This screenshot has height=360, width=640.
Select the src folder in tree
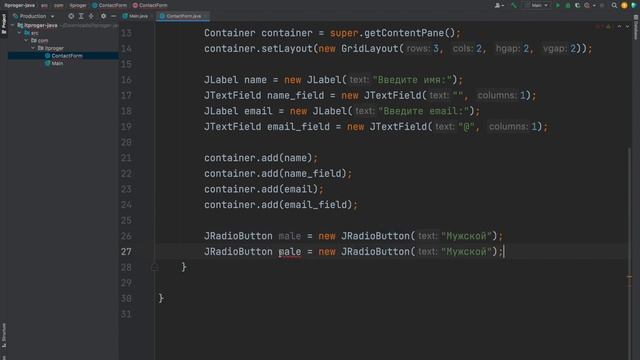click(35, 33)
